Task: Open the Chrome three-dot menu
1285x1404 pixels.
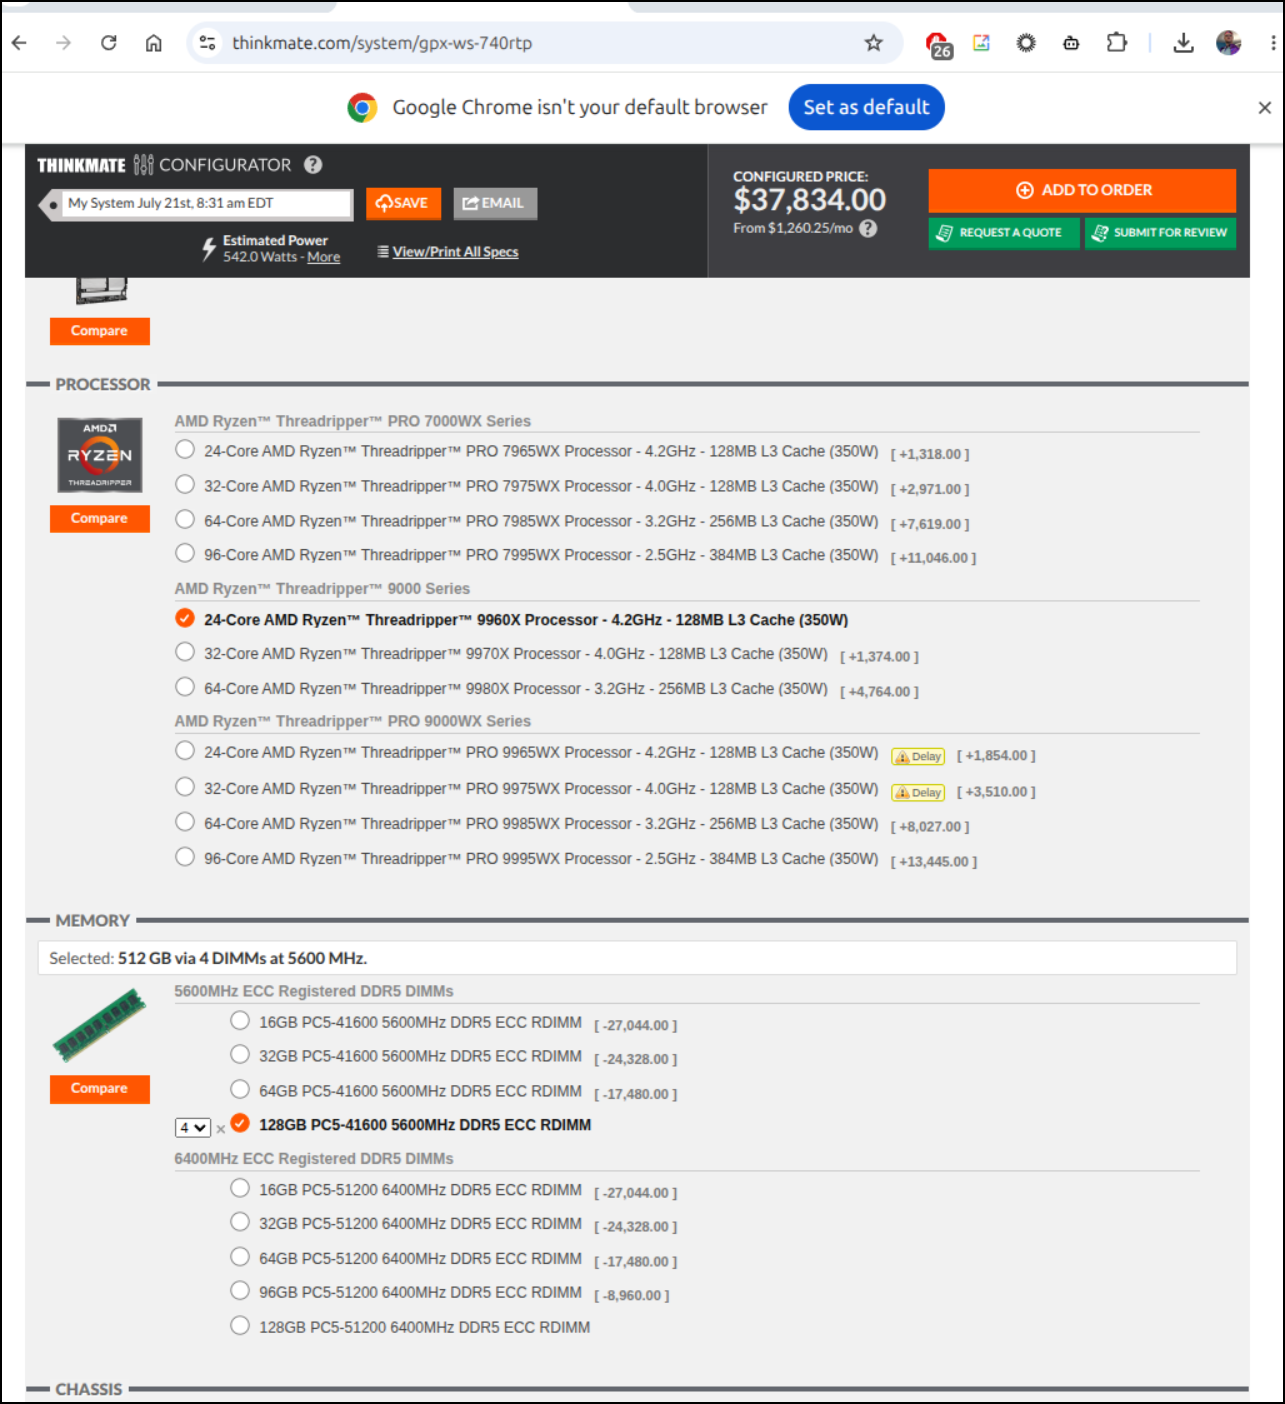Action: click(1272, 43)
